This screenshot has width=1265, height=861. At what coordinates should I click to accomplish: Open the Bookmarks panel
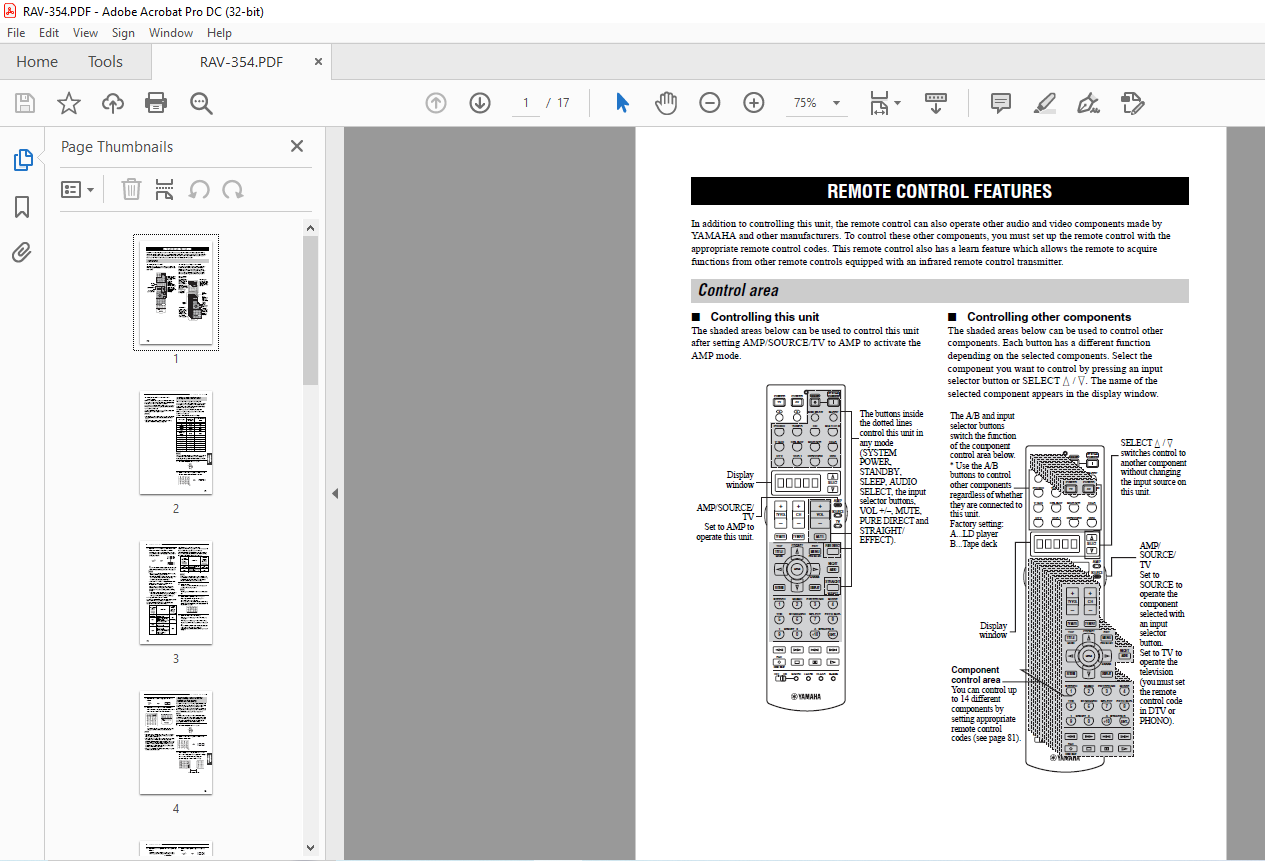point(22,207)
